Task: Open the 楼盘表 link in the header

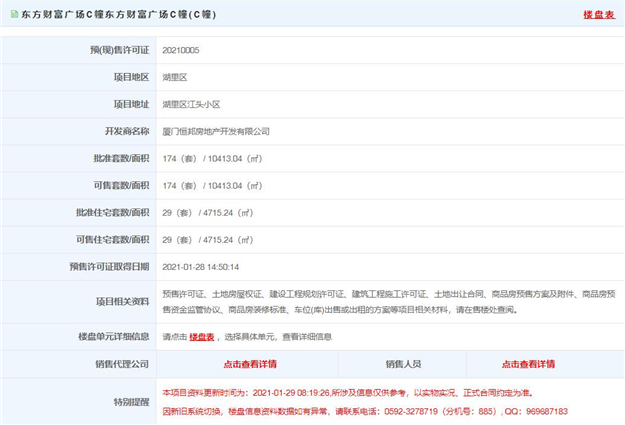Action: [599, 15]
